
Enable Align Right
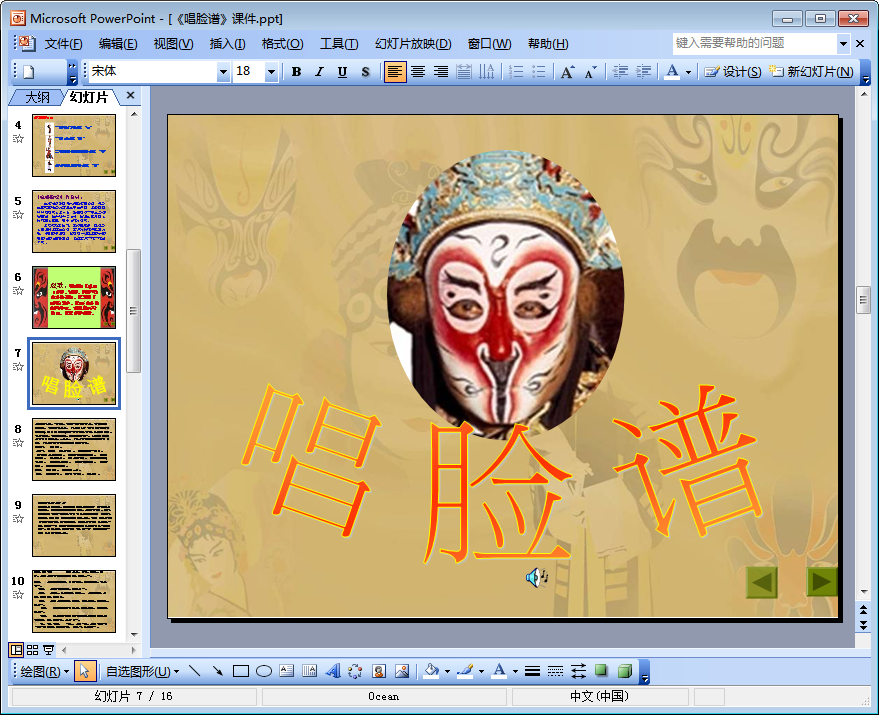[441, 72]
